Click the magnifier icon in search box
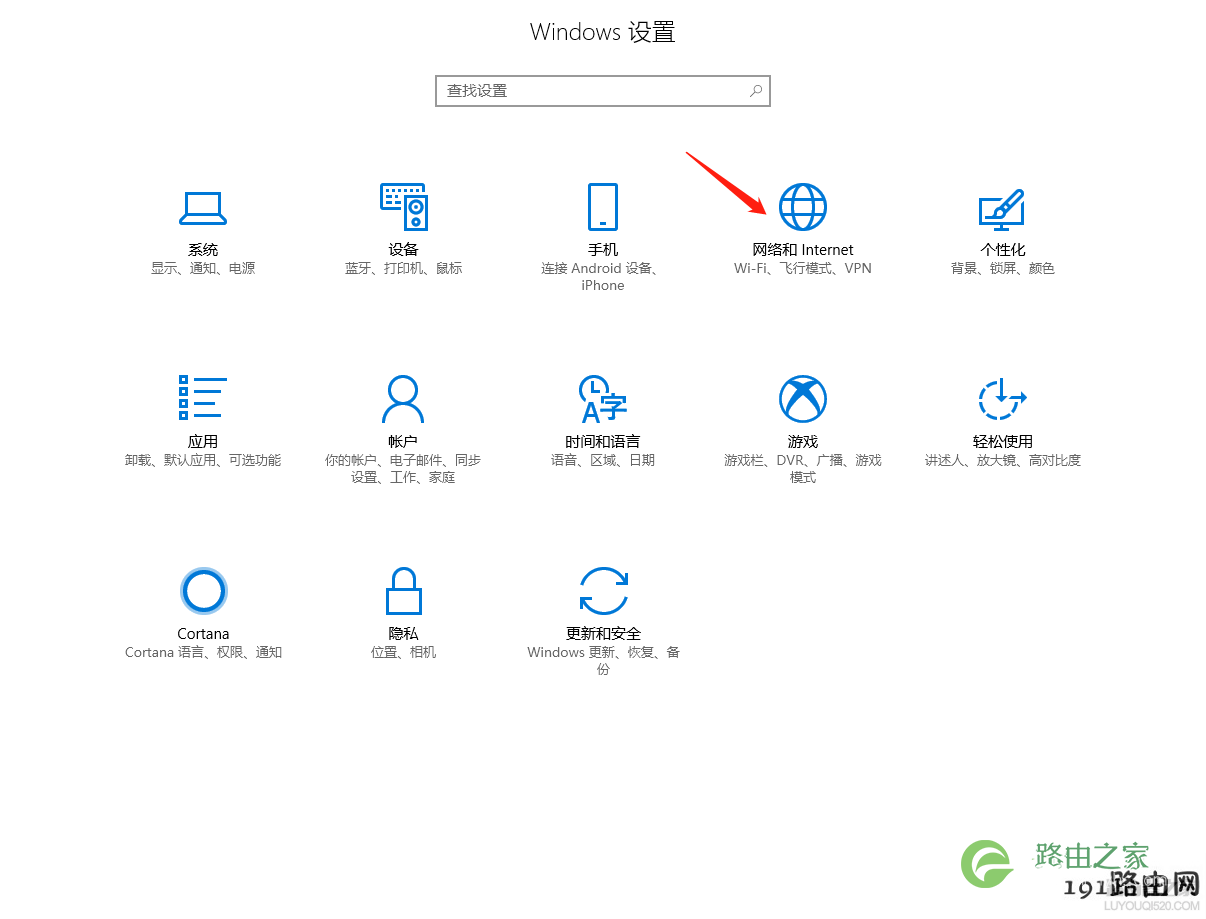1206x919 pixels. coord(756,90)
